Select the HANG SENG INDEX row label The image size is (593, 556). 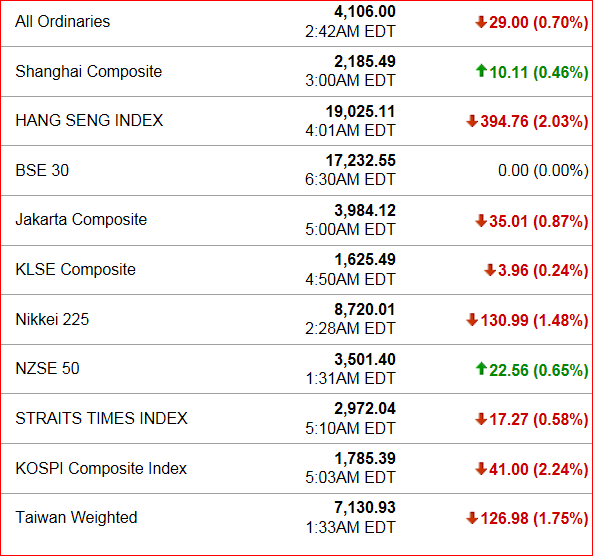click(x=89, y=121)
